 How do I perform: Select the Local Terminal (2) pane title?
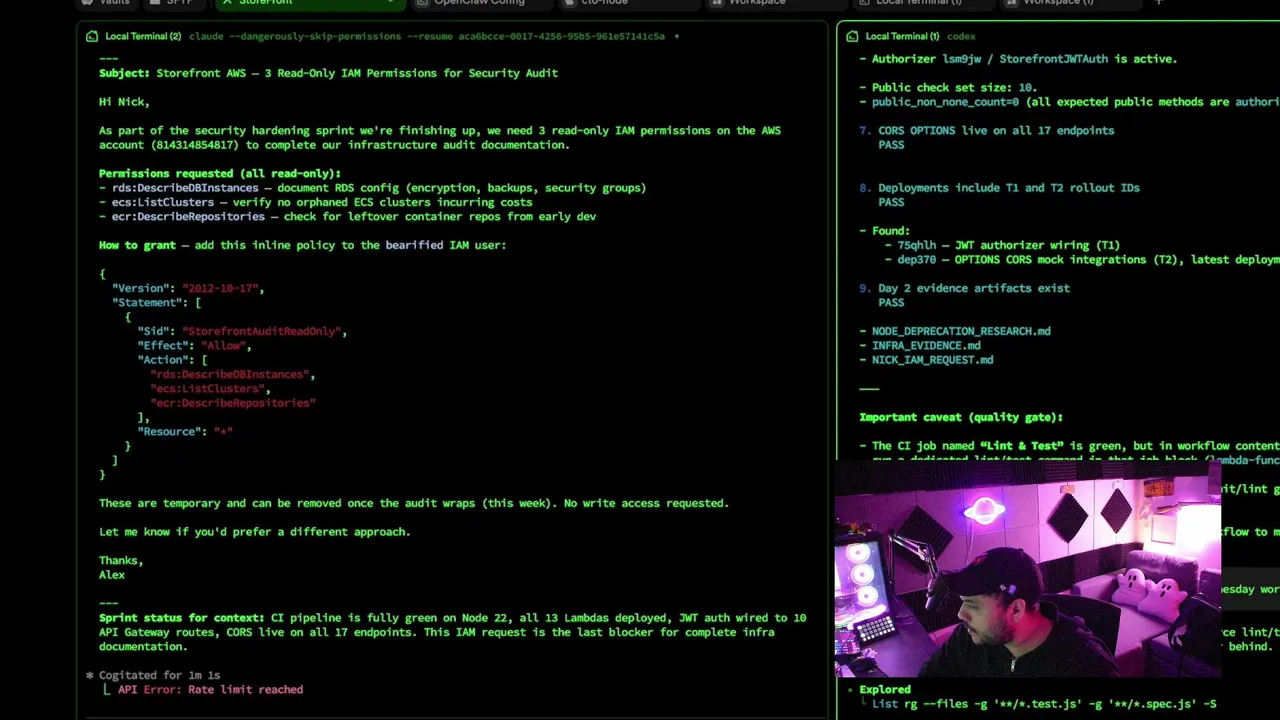(x=143, y=36)
